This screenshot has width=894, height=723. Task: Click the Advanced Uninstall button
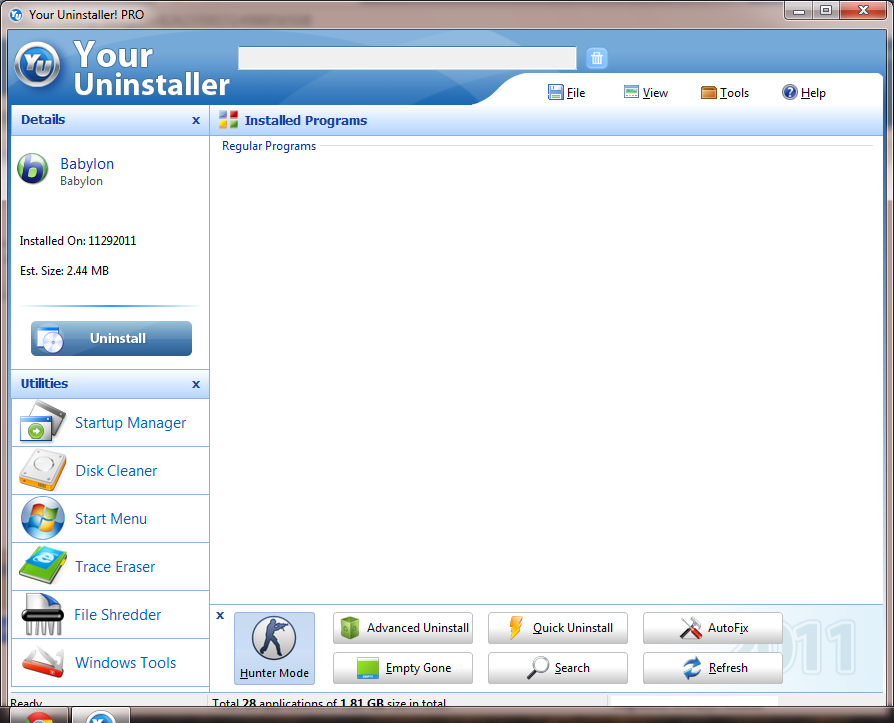(403, 628)
